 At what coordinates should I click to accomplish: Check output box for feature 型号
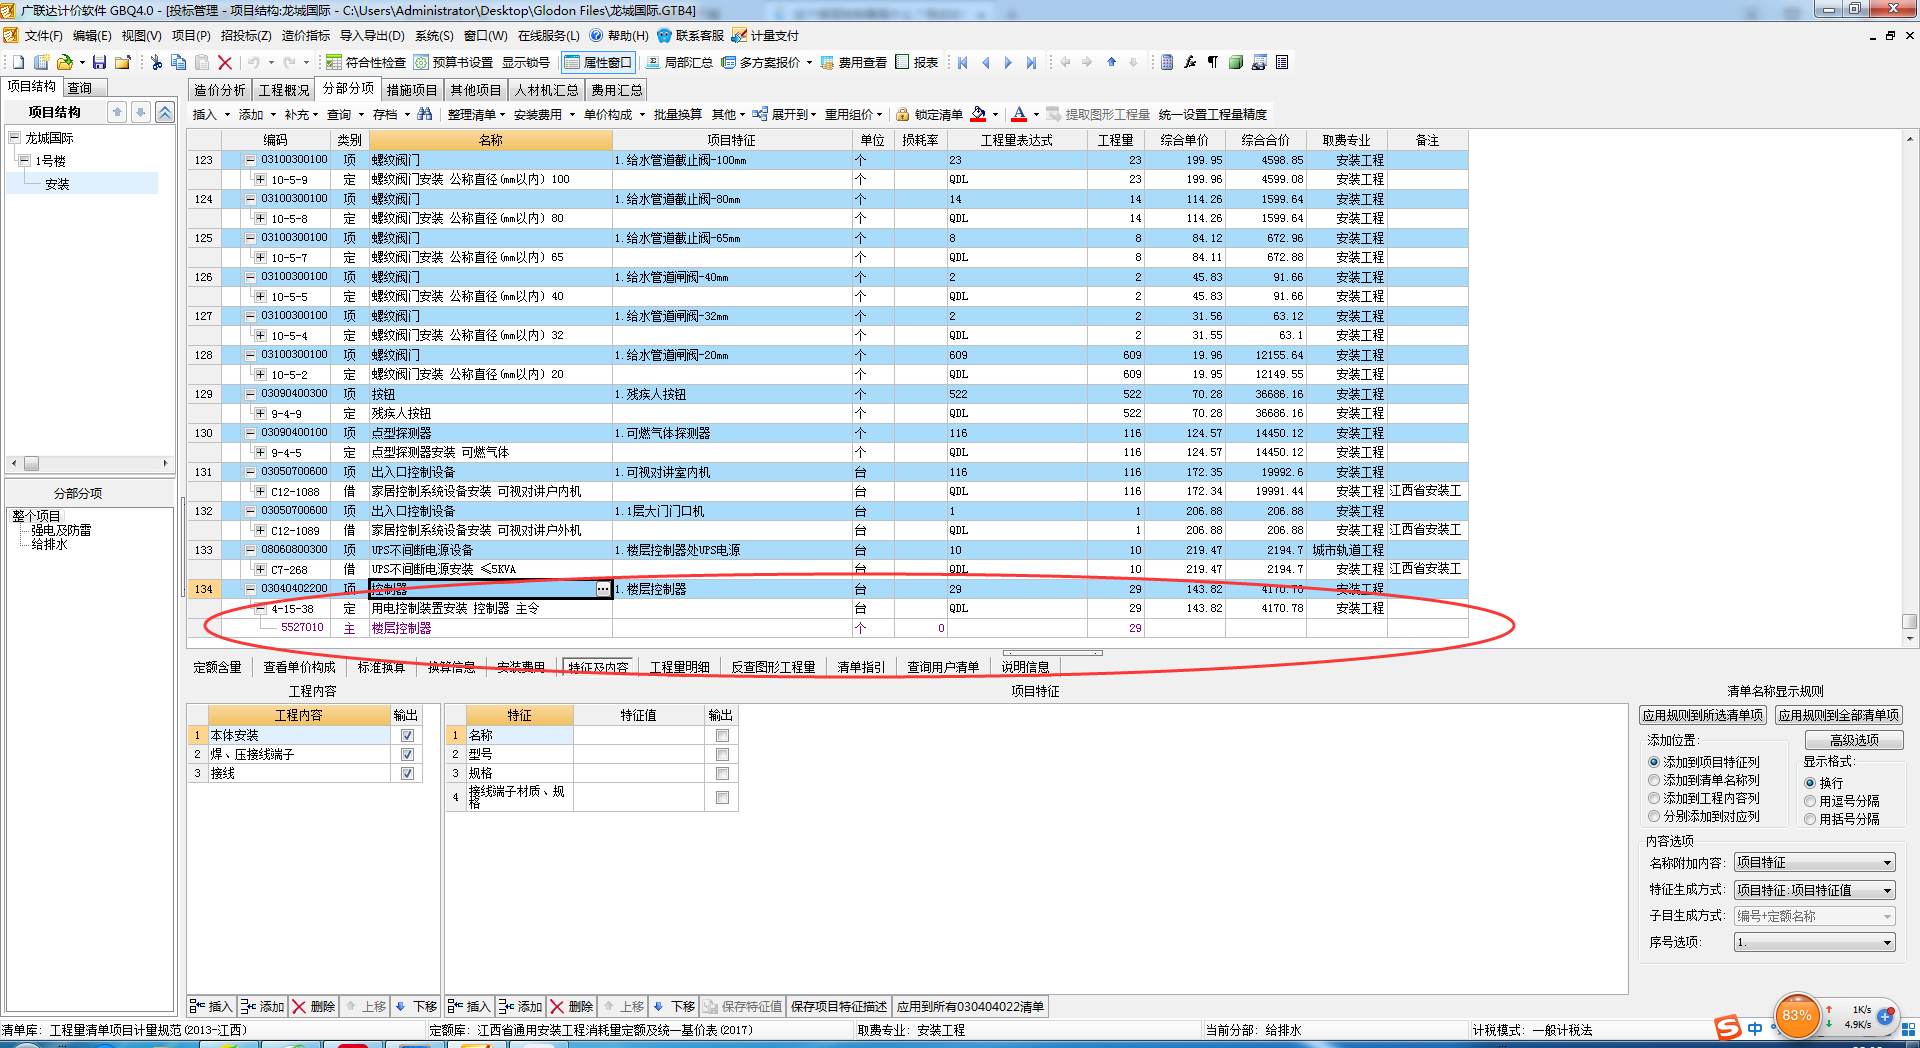click(722, 754)
